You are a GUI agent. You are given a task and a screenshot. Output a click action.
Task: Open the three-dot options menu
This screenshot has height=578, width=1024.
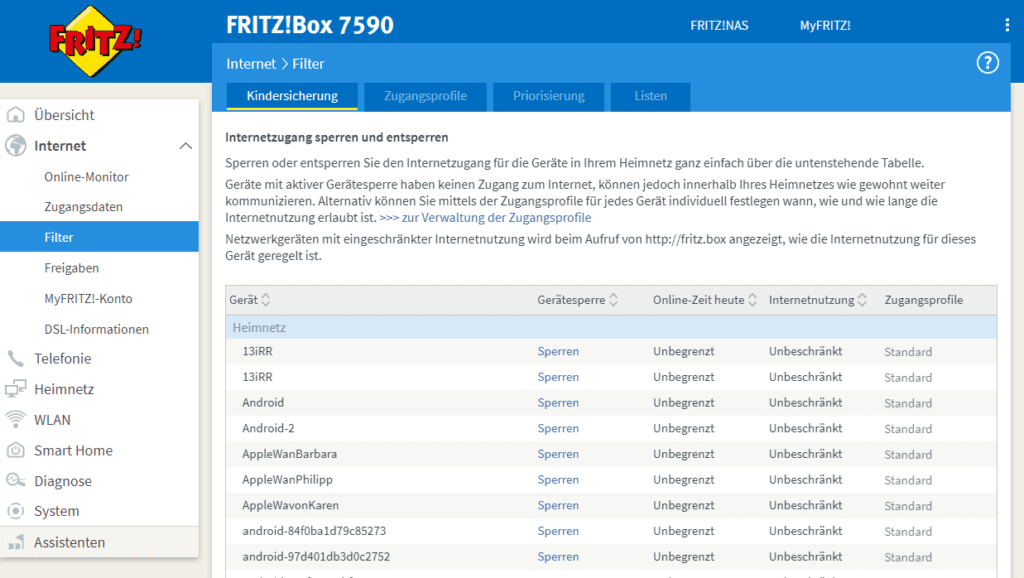pos(1006,25)
